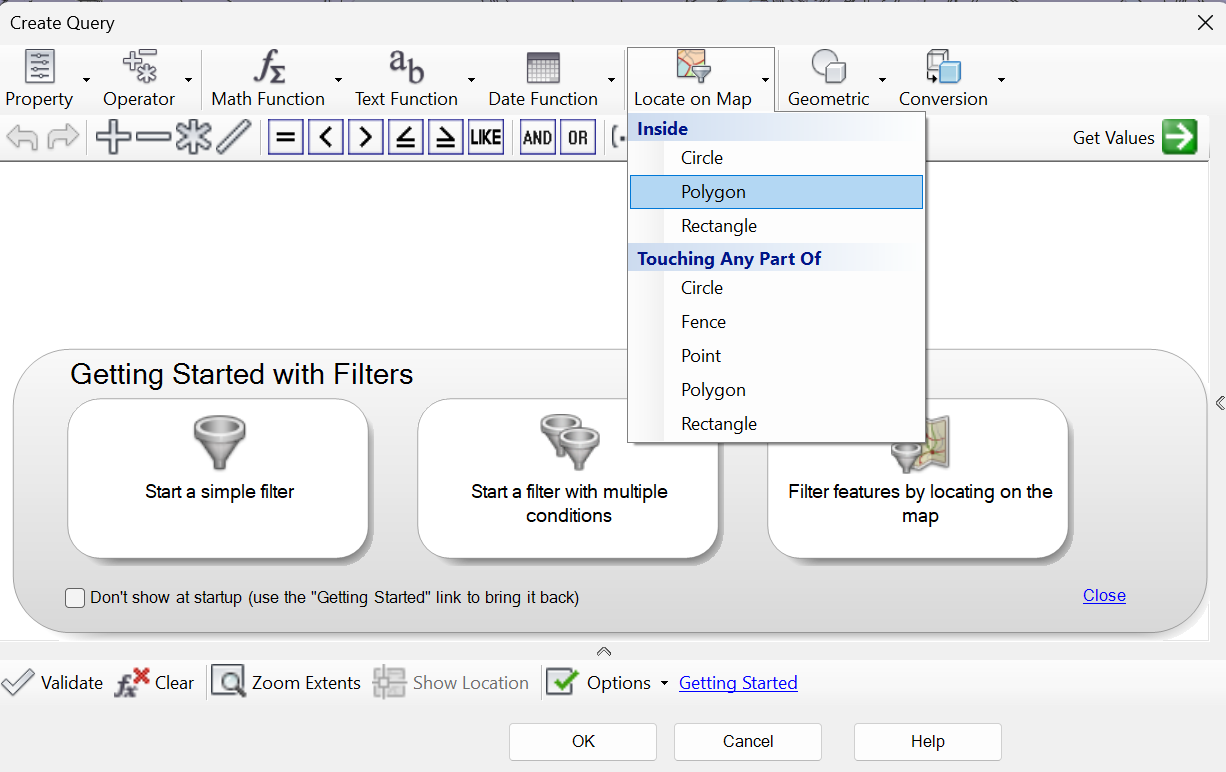Select Rectangle under Inside
1226x772 pixels.
(x=776, y=226)
